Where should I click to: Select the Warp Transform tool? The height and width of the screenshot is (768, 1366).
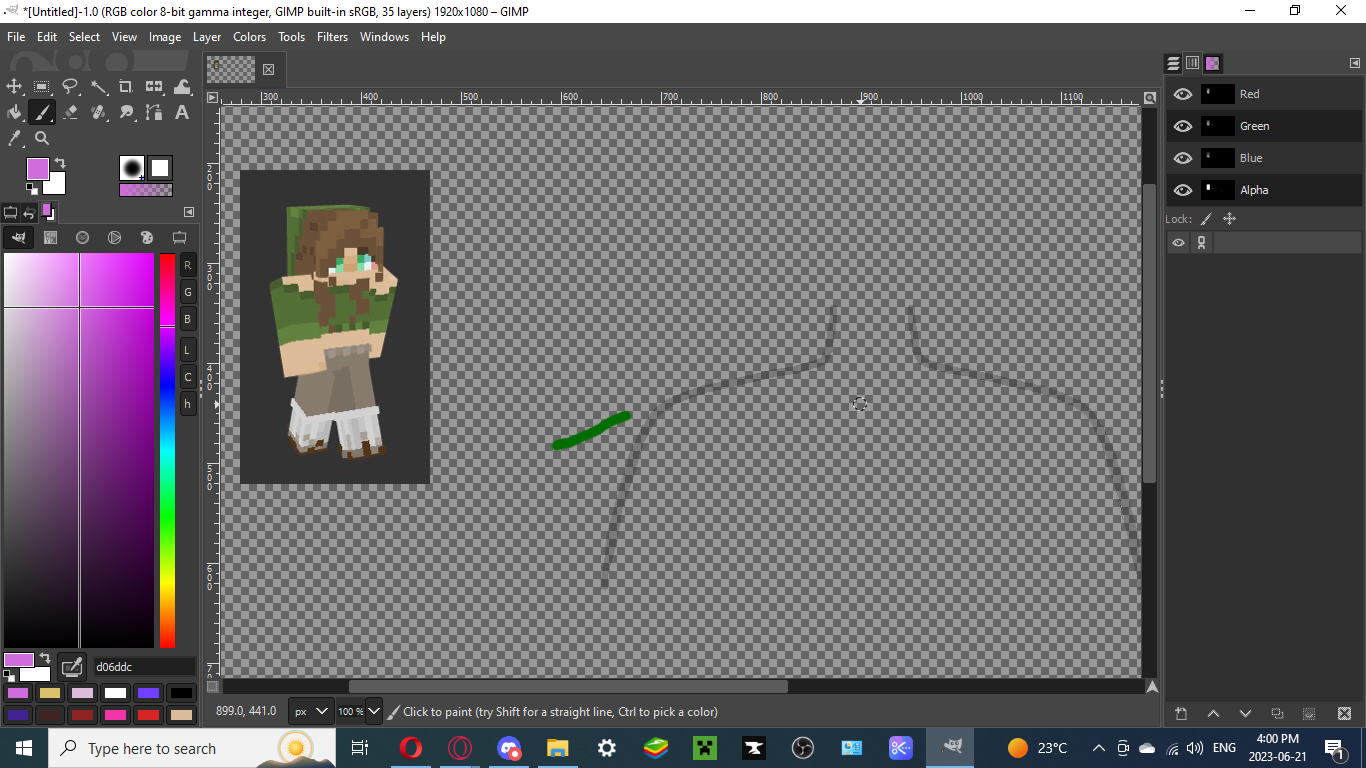pyautogui.click(x=182, y=87)
